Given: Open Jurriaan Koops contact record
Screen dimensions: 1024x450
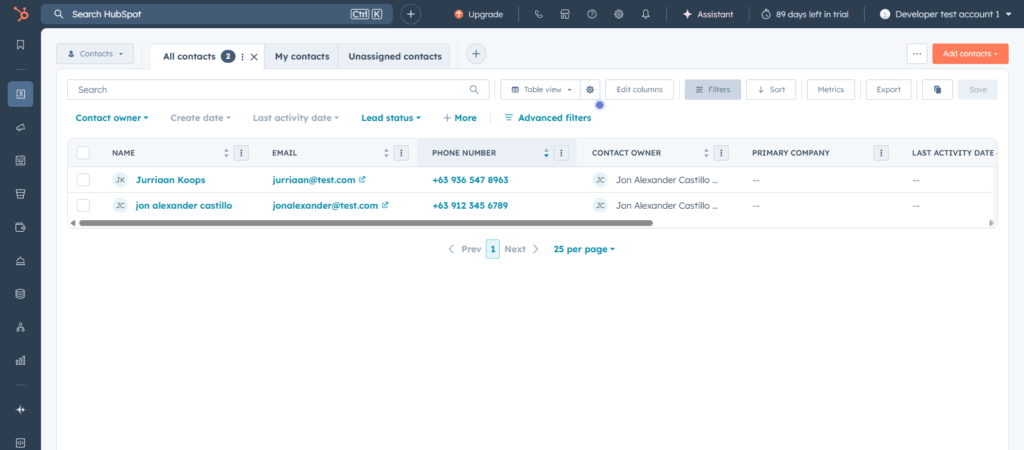Looking at the screenshot, I should coord(170,180).
